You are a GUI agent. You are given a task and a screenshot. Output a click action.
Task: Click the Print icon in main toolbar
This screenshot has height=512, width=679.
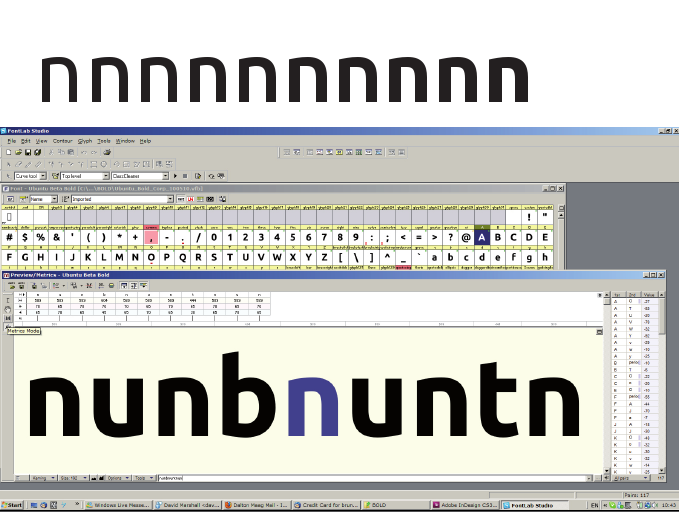[107, 152]
